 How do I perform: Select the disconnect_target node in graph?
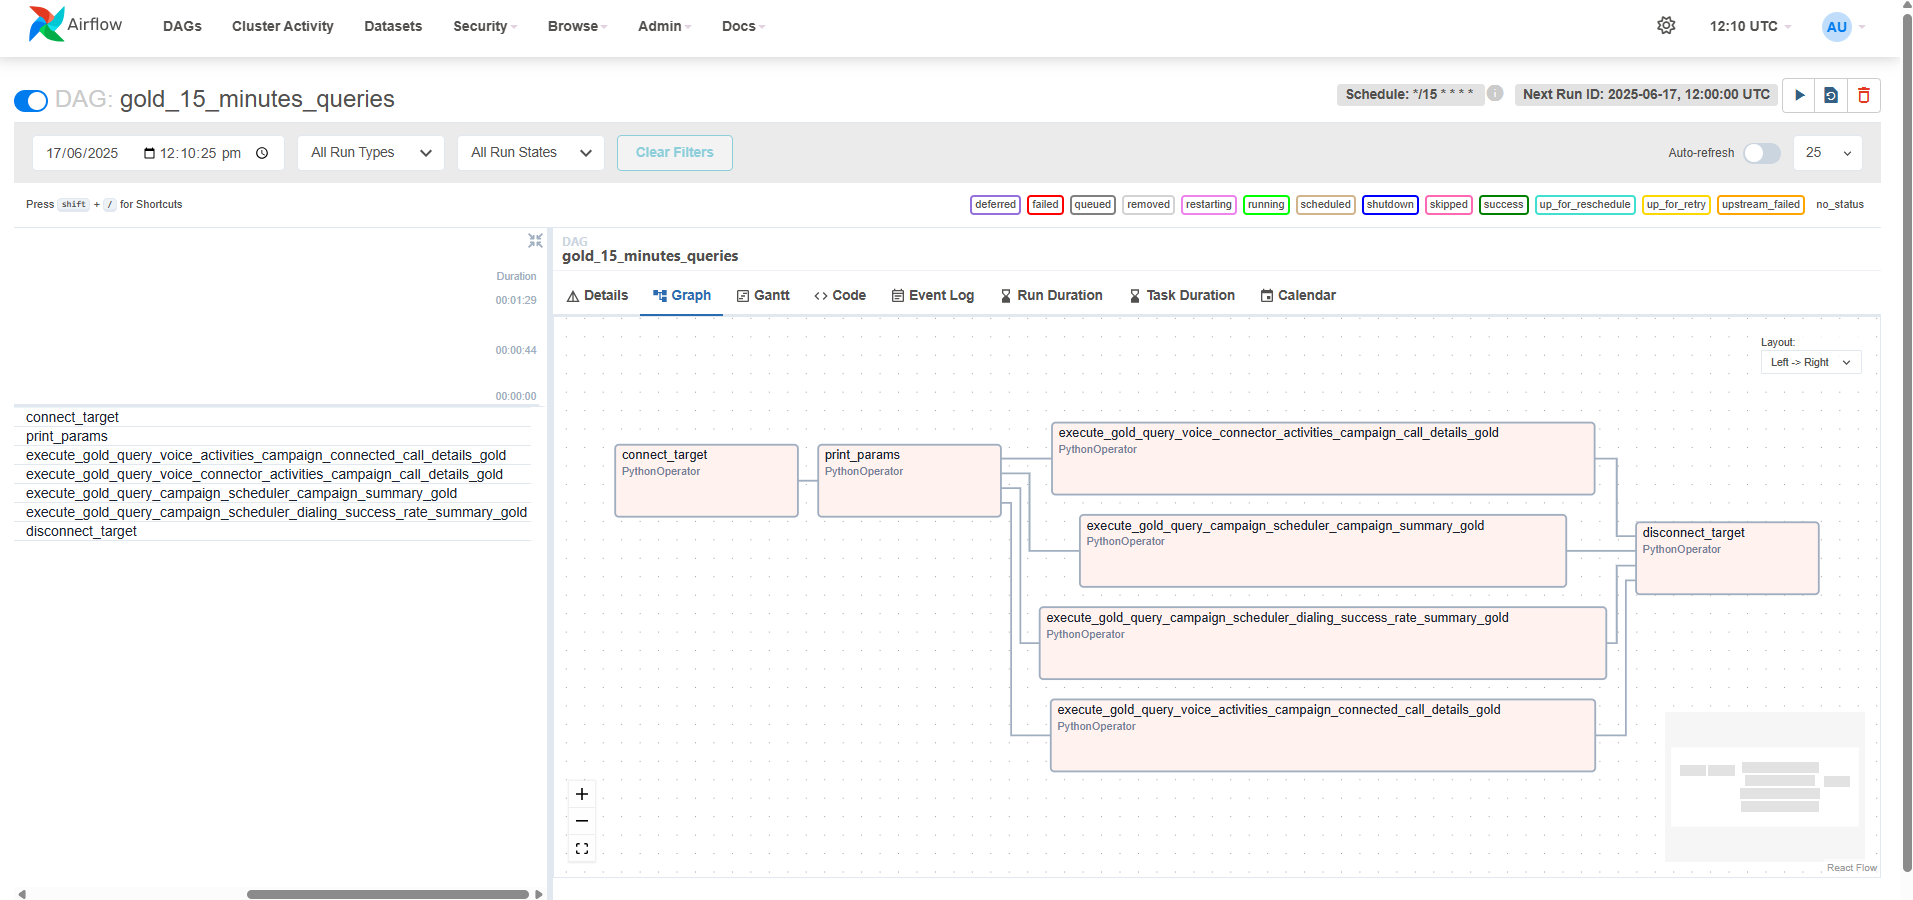pyautogui.click(x=1727, y=558)
